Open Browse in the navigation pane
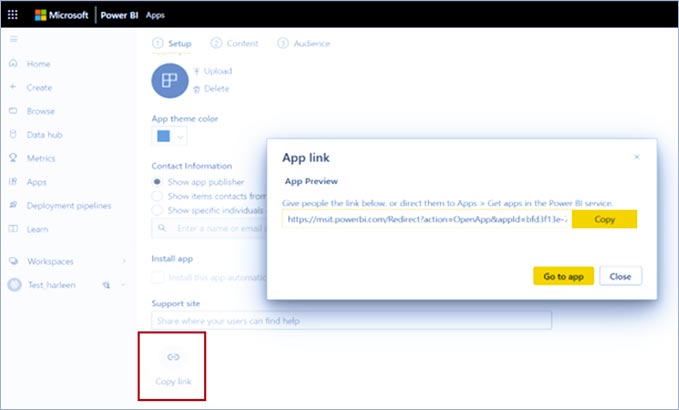 click(x=41, y=111)
